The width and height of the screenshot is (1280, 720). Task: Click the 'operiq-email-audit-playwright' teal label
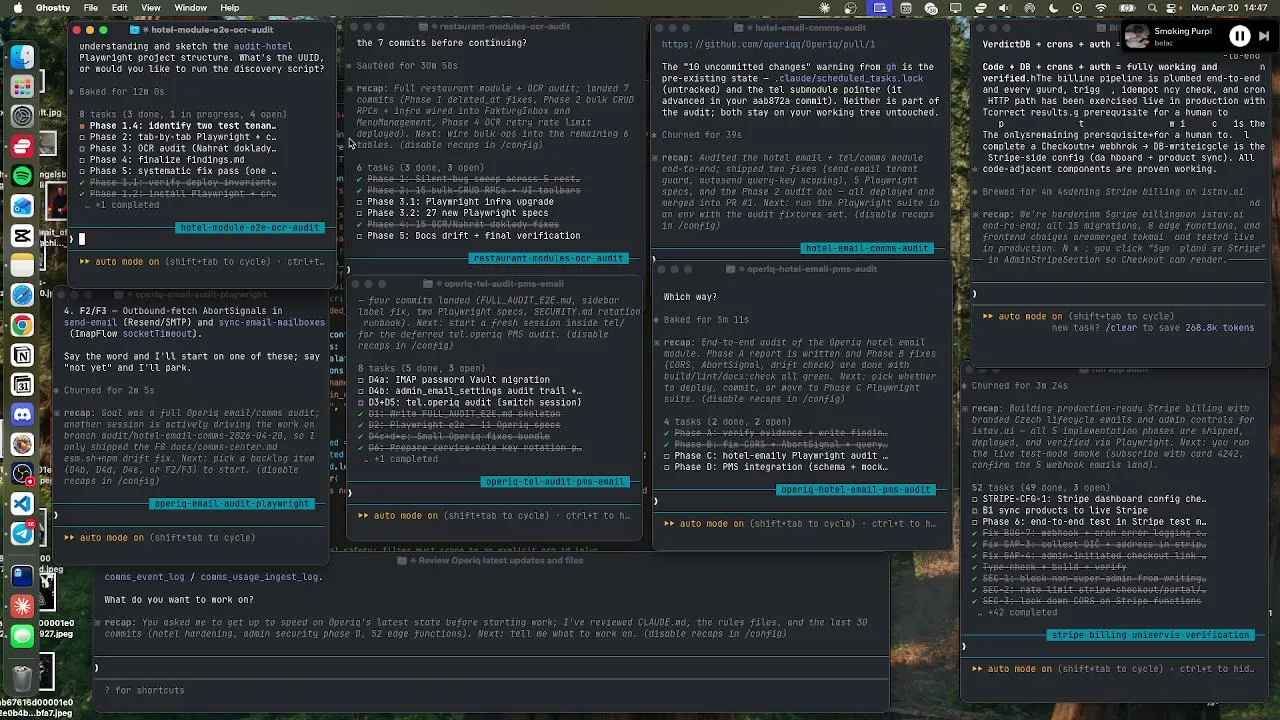tap(232, 504)
